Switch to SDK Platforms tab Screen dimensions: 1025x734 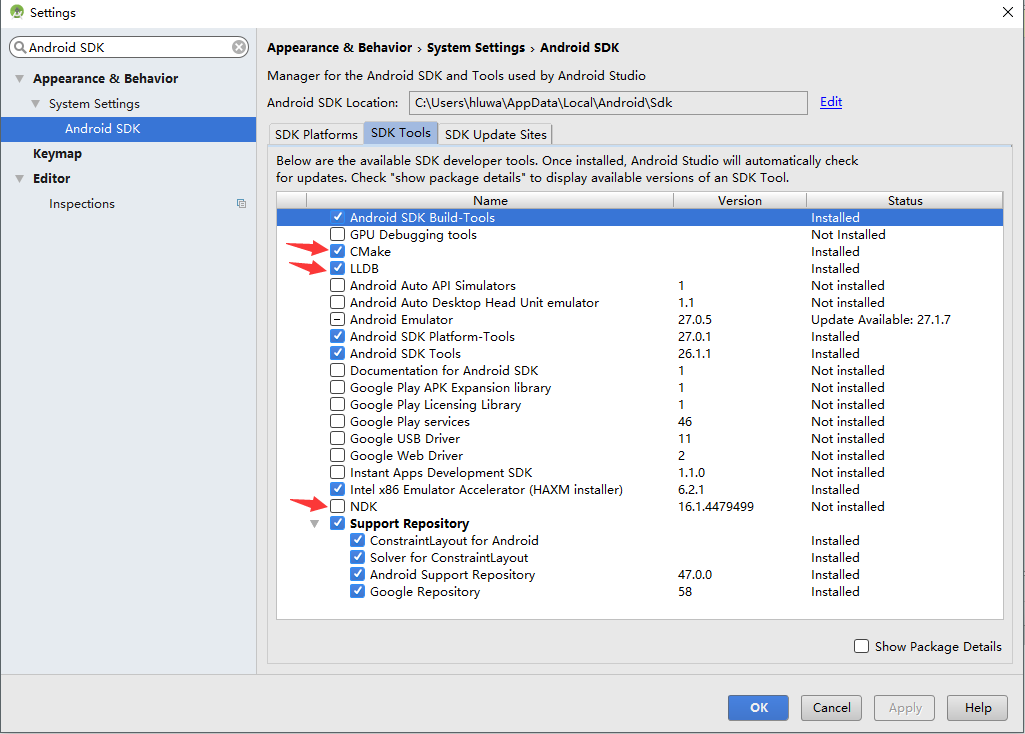pos(316,134)
